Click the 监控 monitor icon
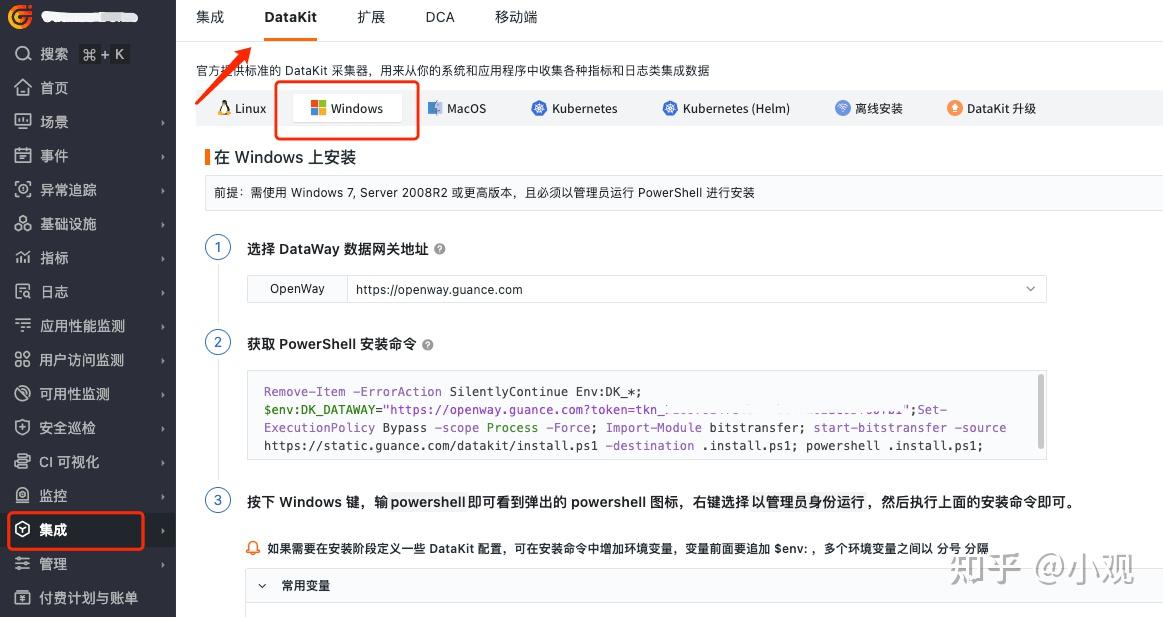Image resolution: width=1163 pixels, height=617 pixels. 23,495
